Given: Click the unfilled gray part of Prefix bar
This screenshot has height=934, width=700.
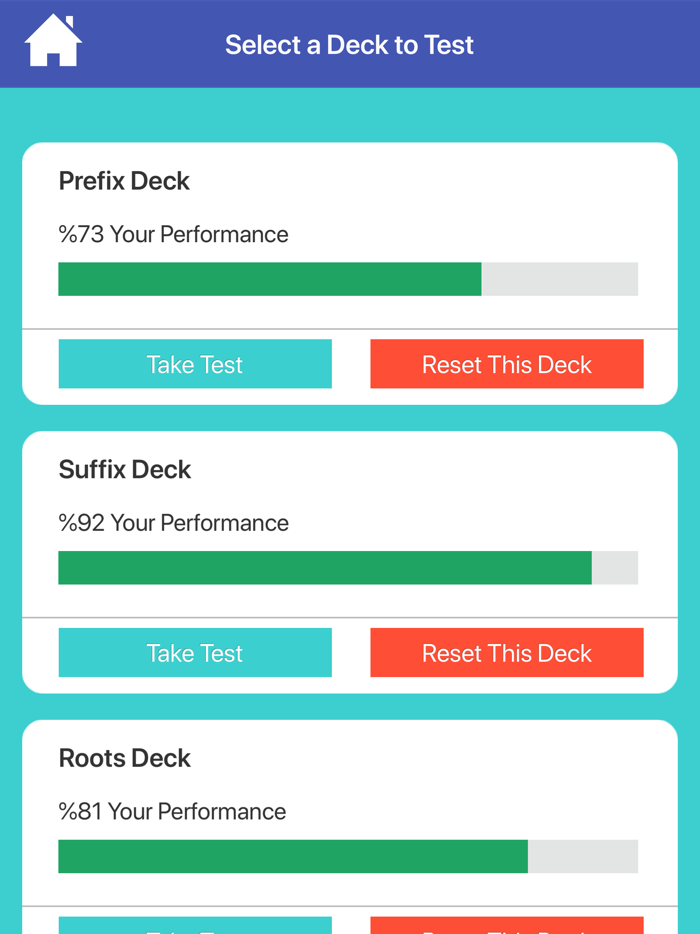Looking at the screenshot, I should (560, 279).
